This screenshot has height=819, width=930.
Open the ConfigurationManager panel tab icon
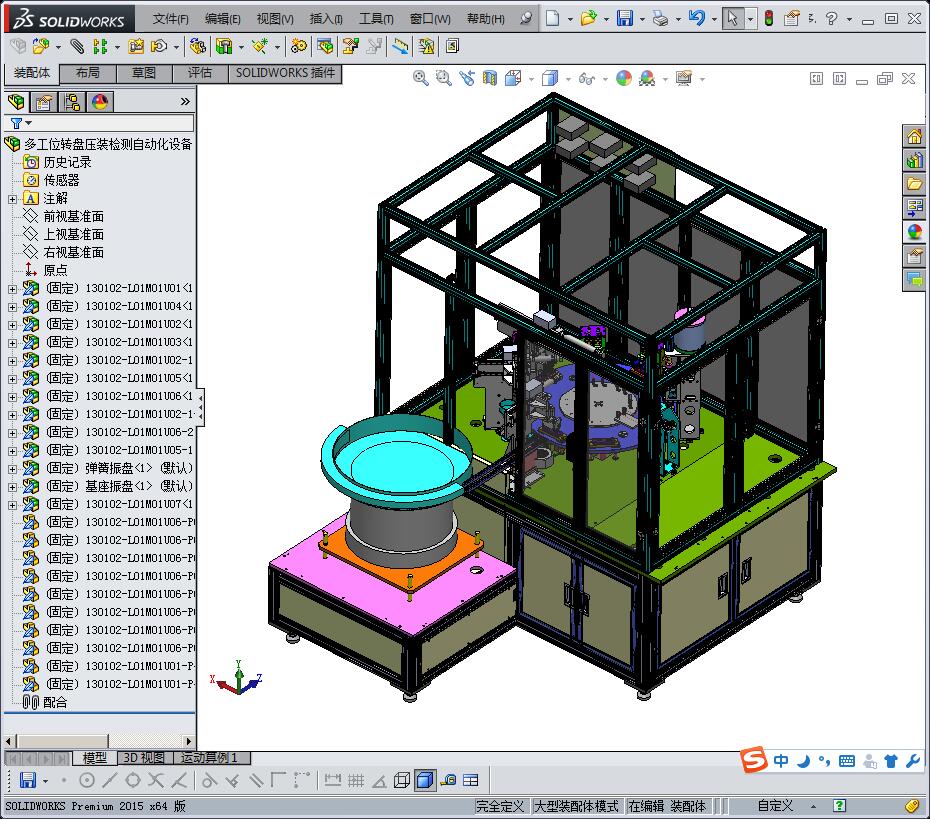click(72, 102)
